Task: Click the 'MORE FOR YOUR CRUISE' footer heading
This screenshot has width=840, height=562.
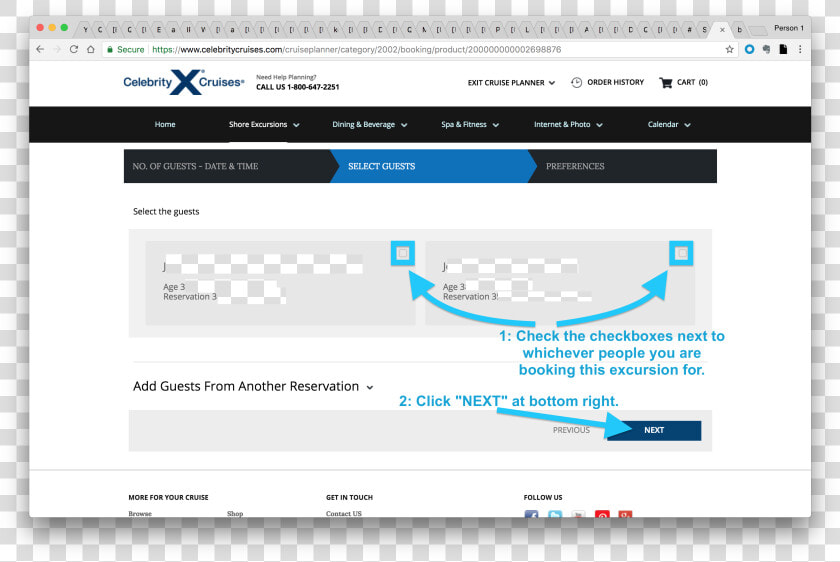Action: 168,497
